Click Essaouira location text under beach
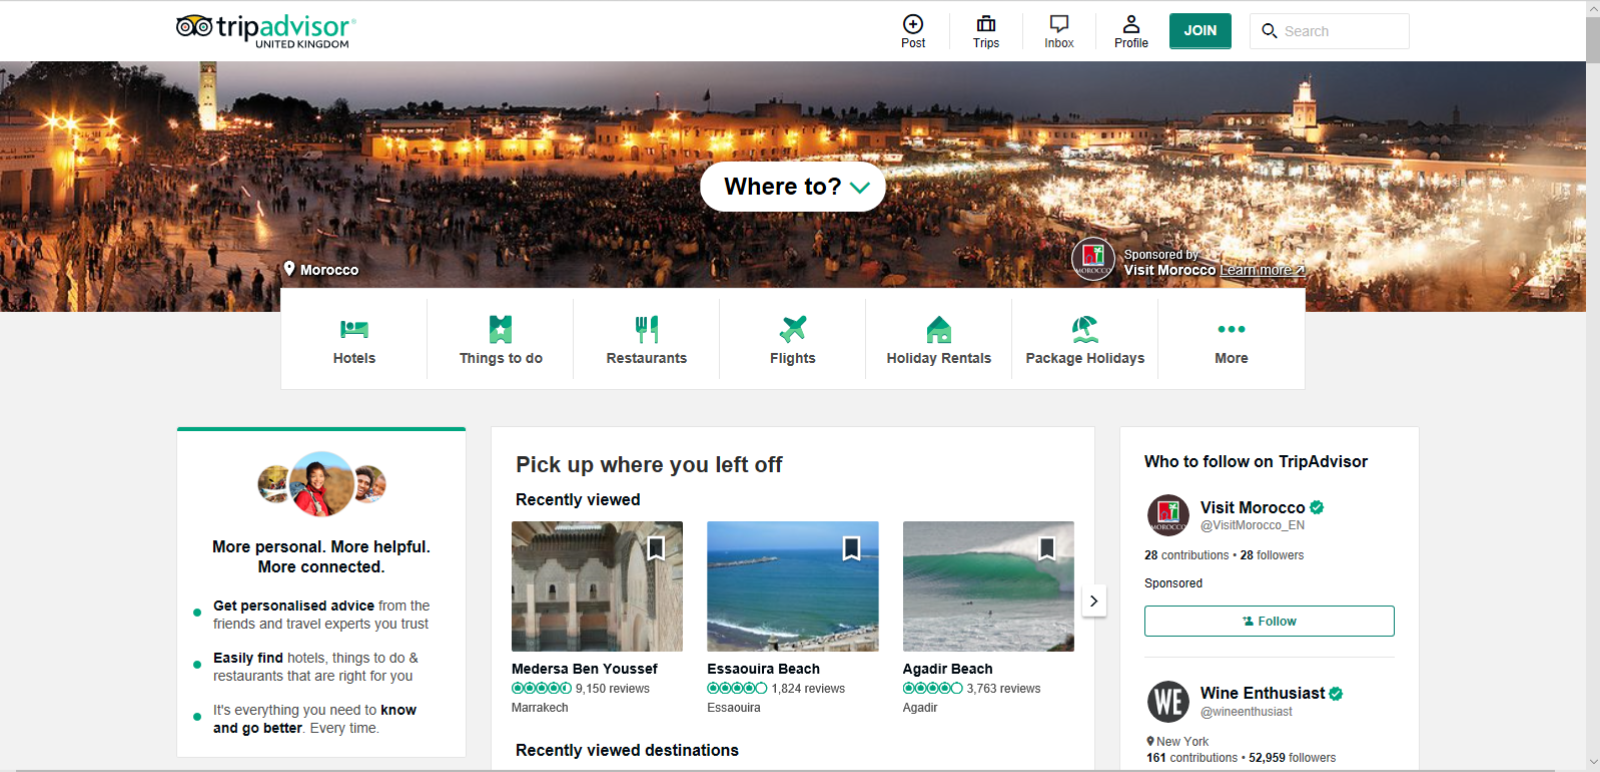Viewport: 1600px width, 772px height. point(733,707)
